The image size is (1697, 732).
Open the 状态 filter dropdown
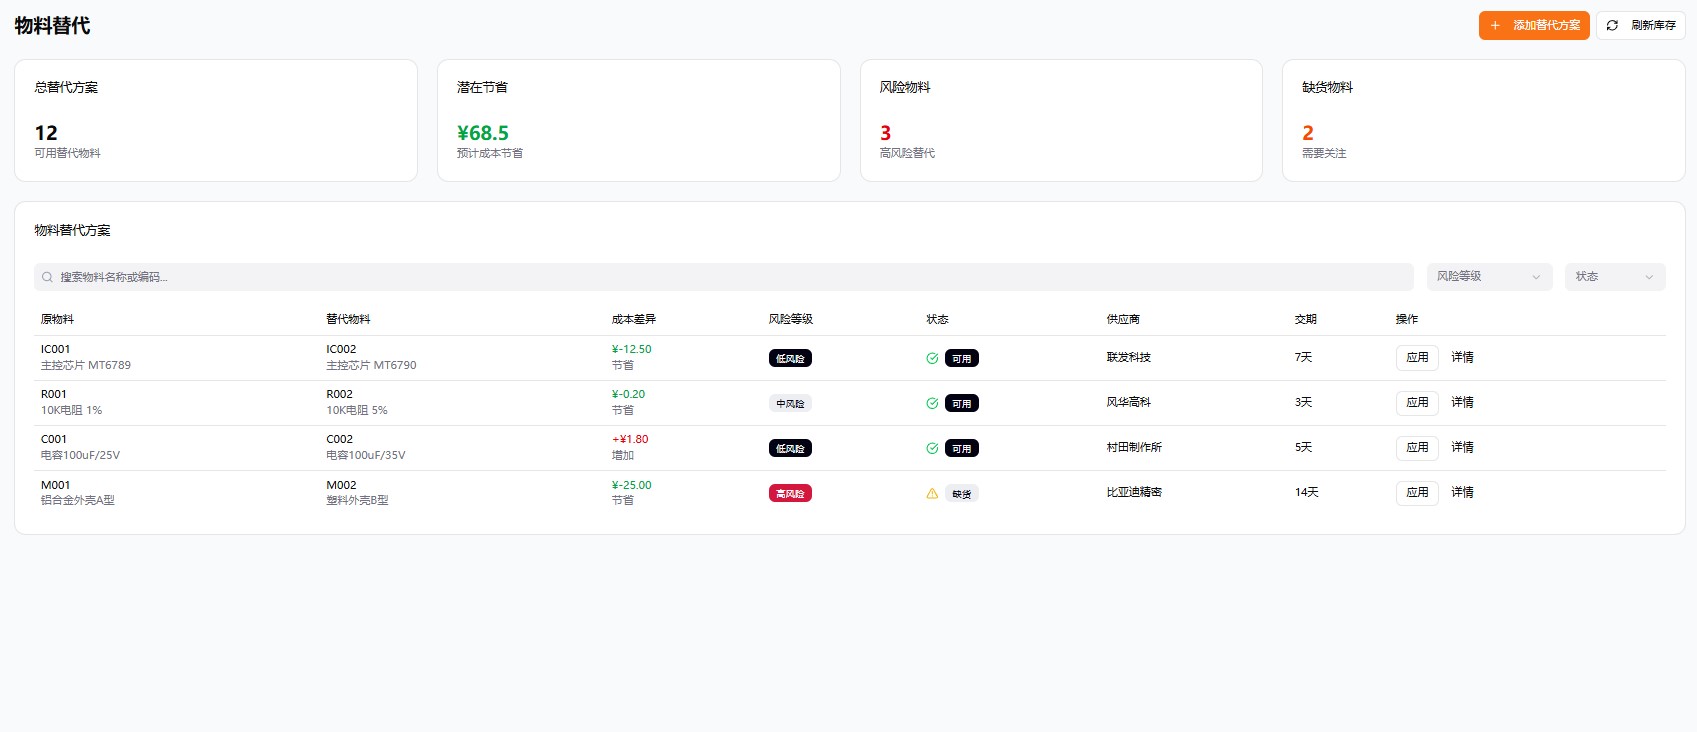(1614, 277)
